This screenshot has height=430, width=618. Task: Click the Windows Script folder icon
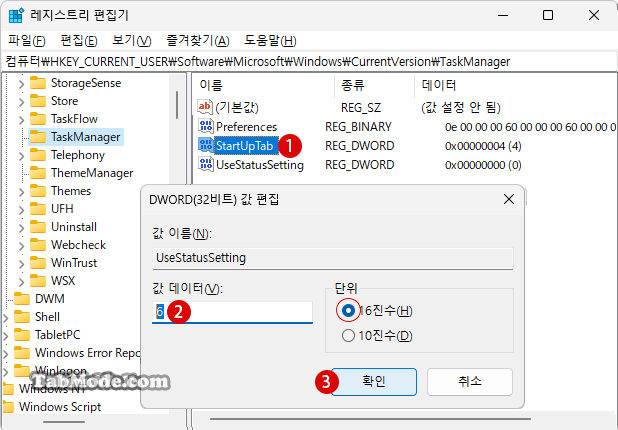point(9,407)
